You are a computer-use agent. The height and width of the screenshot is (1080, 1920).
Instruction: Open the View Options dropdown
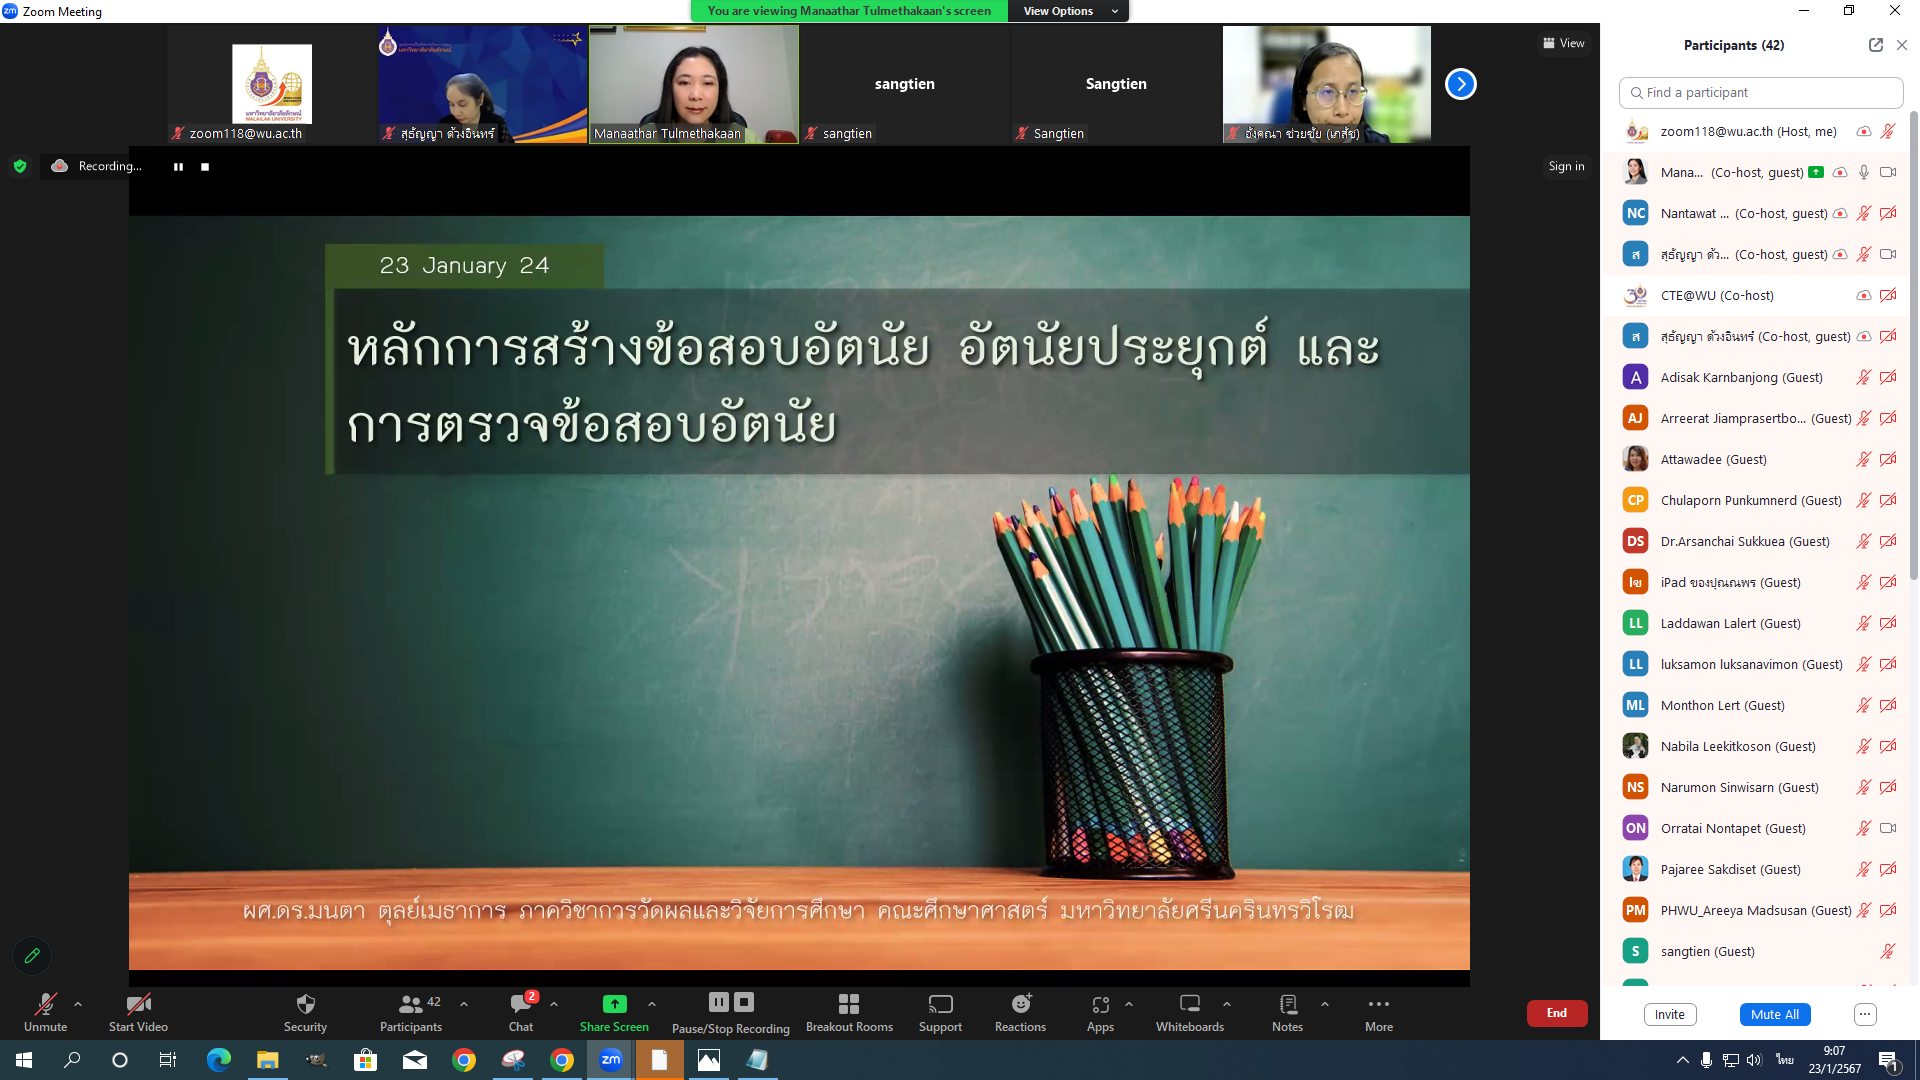click(x=1069, y=11)
